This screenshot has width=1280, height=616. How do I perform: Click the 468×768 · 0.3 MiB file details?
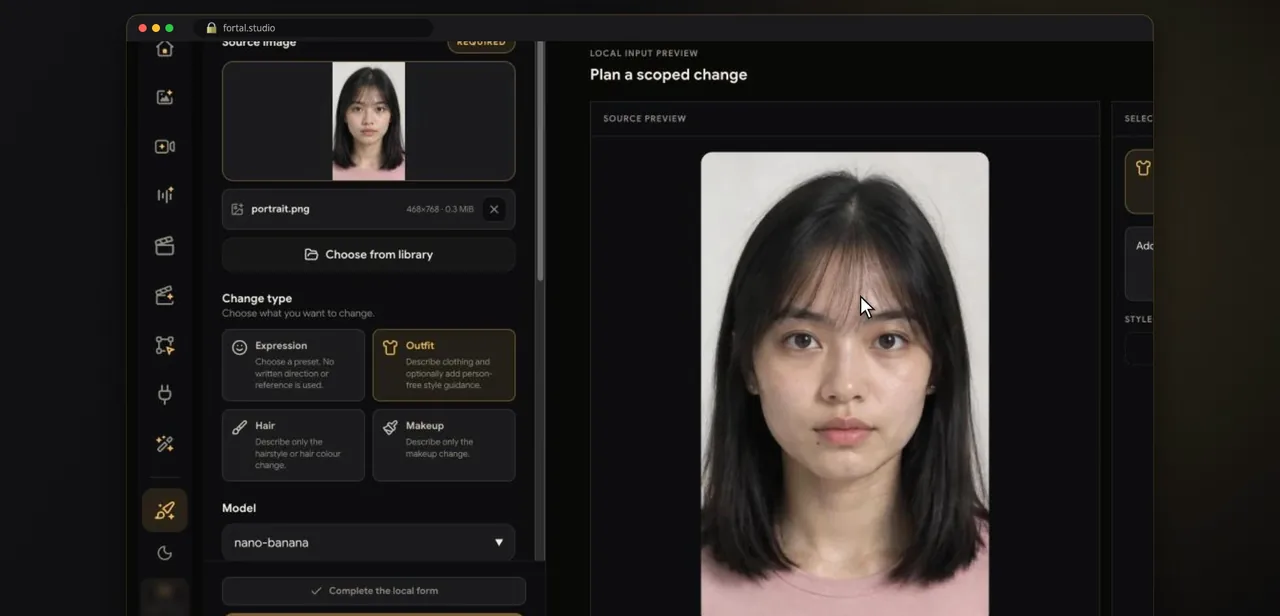click(x=440, y=209)
